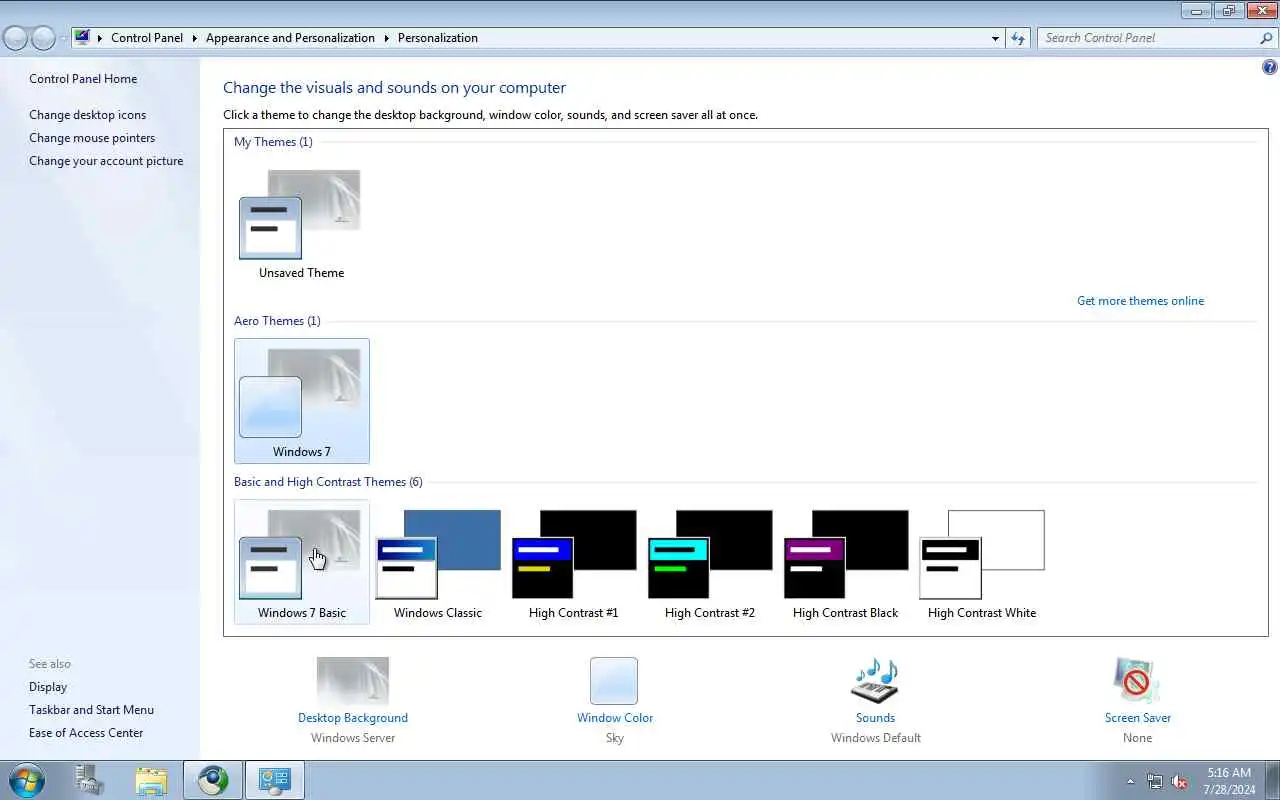Click the Screen Saver link text

[1138, 718]
